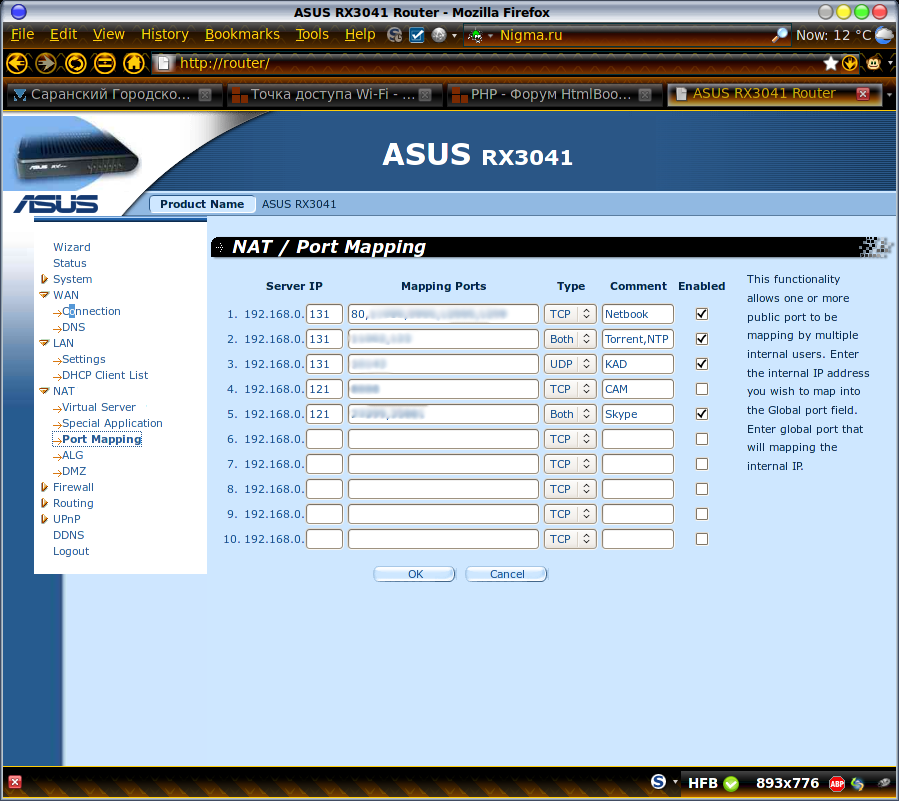Bookmark this page with the star icon
The height and width of the screenshot is (801, 899).
click(830, 63)
